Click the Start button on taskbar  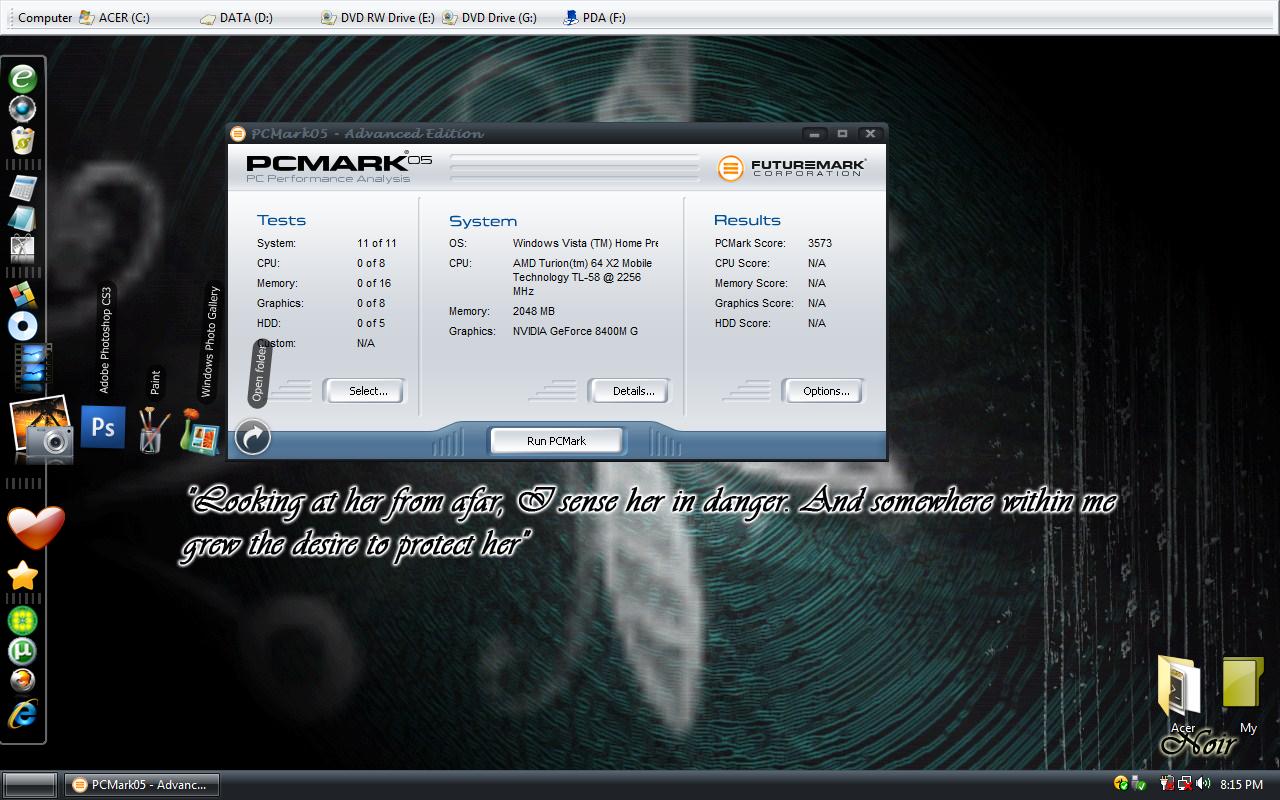[29, 785]
